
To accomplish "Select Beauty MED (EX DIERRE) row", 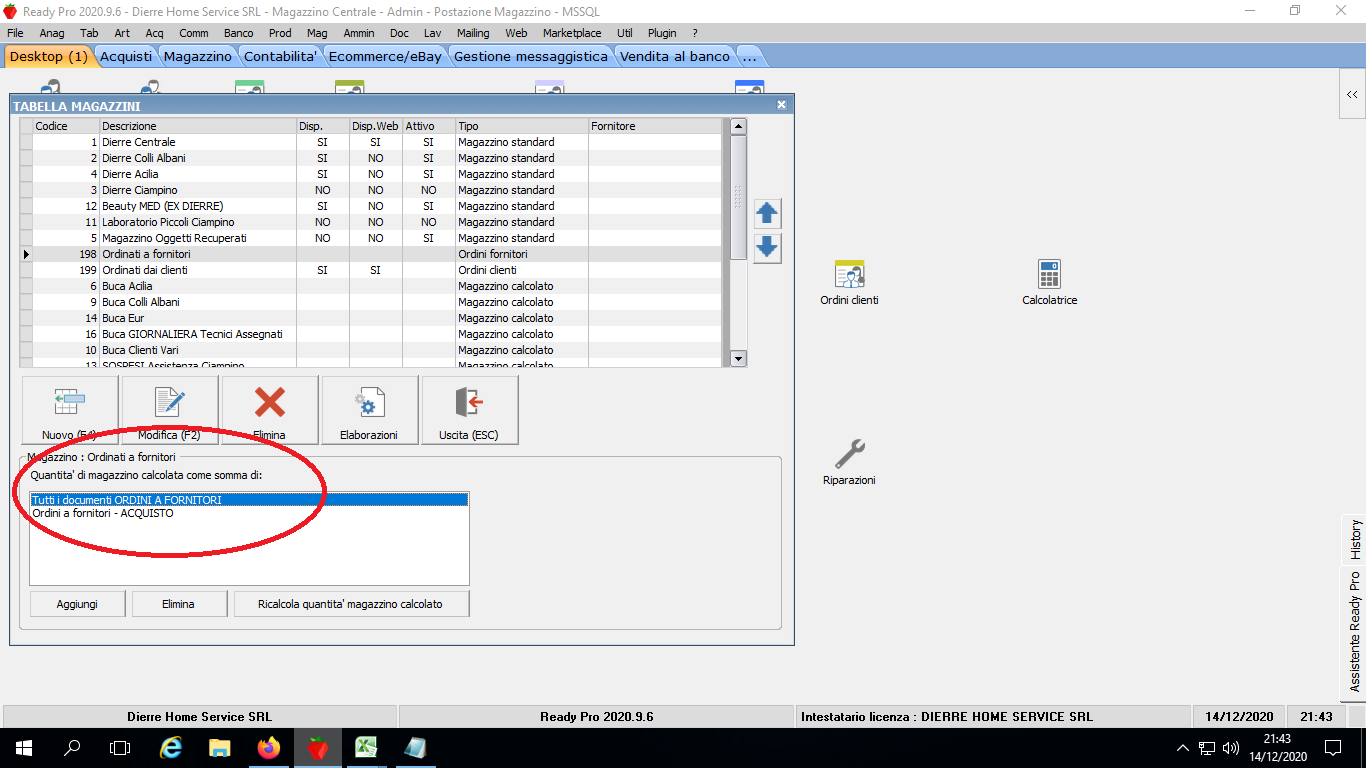I will click(370, 206).
